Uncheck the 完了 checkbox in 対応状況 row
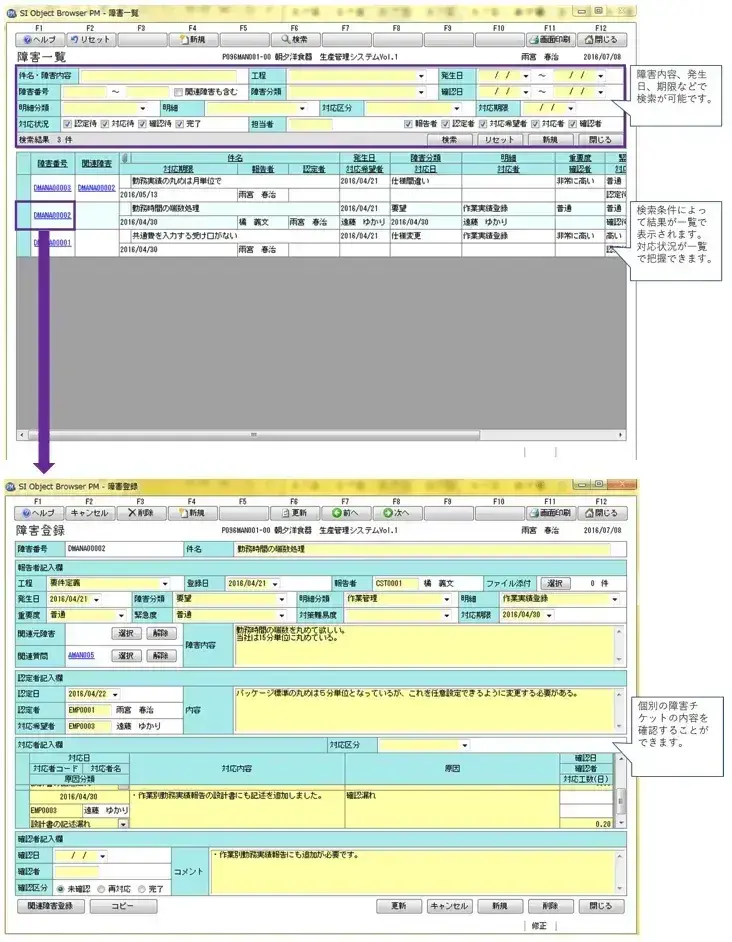The image size is (732, 942). coord(179,124)
